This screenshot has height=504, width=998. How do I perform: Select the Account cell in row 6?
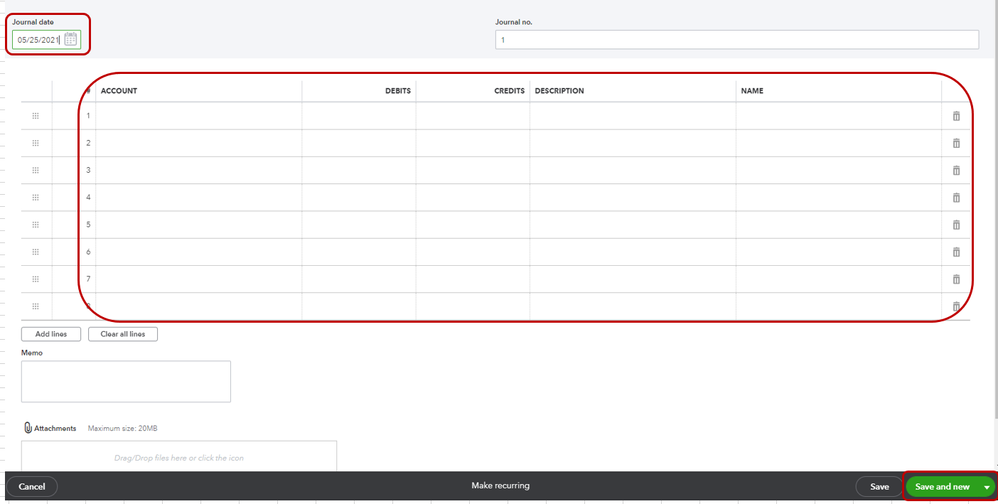coord(199,252)
